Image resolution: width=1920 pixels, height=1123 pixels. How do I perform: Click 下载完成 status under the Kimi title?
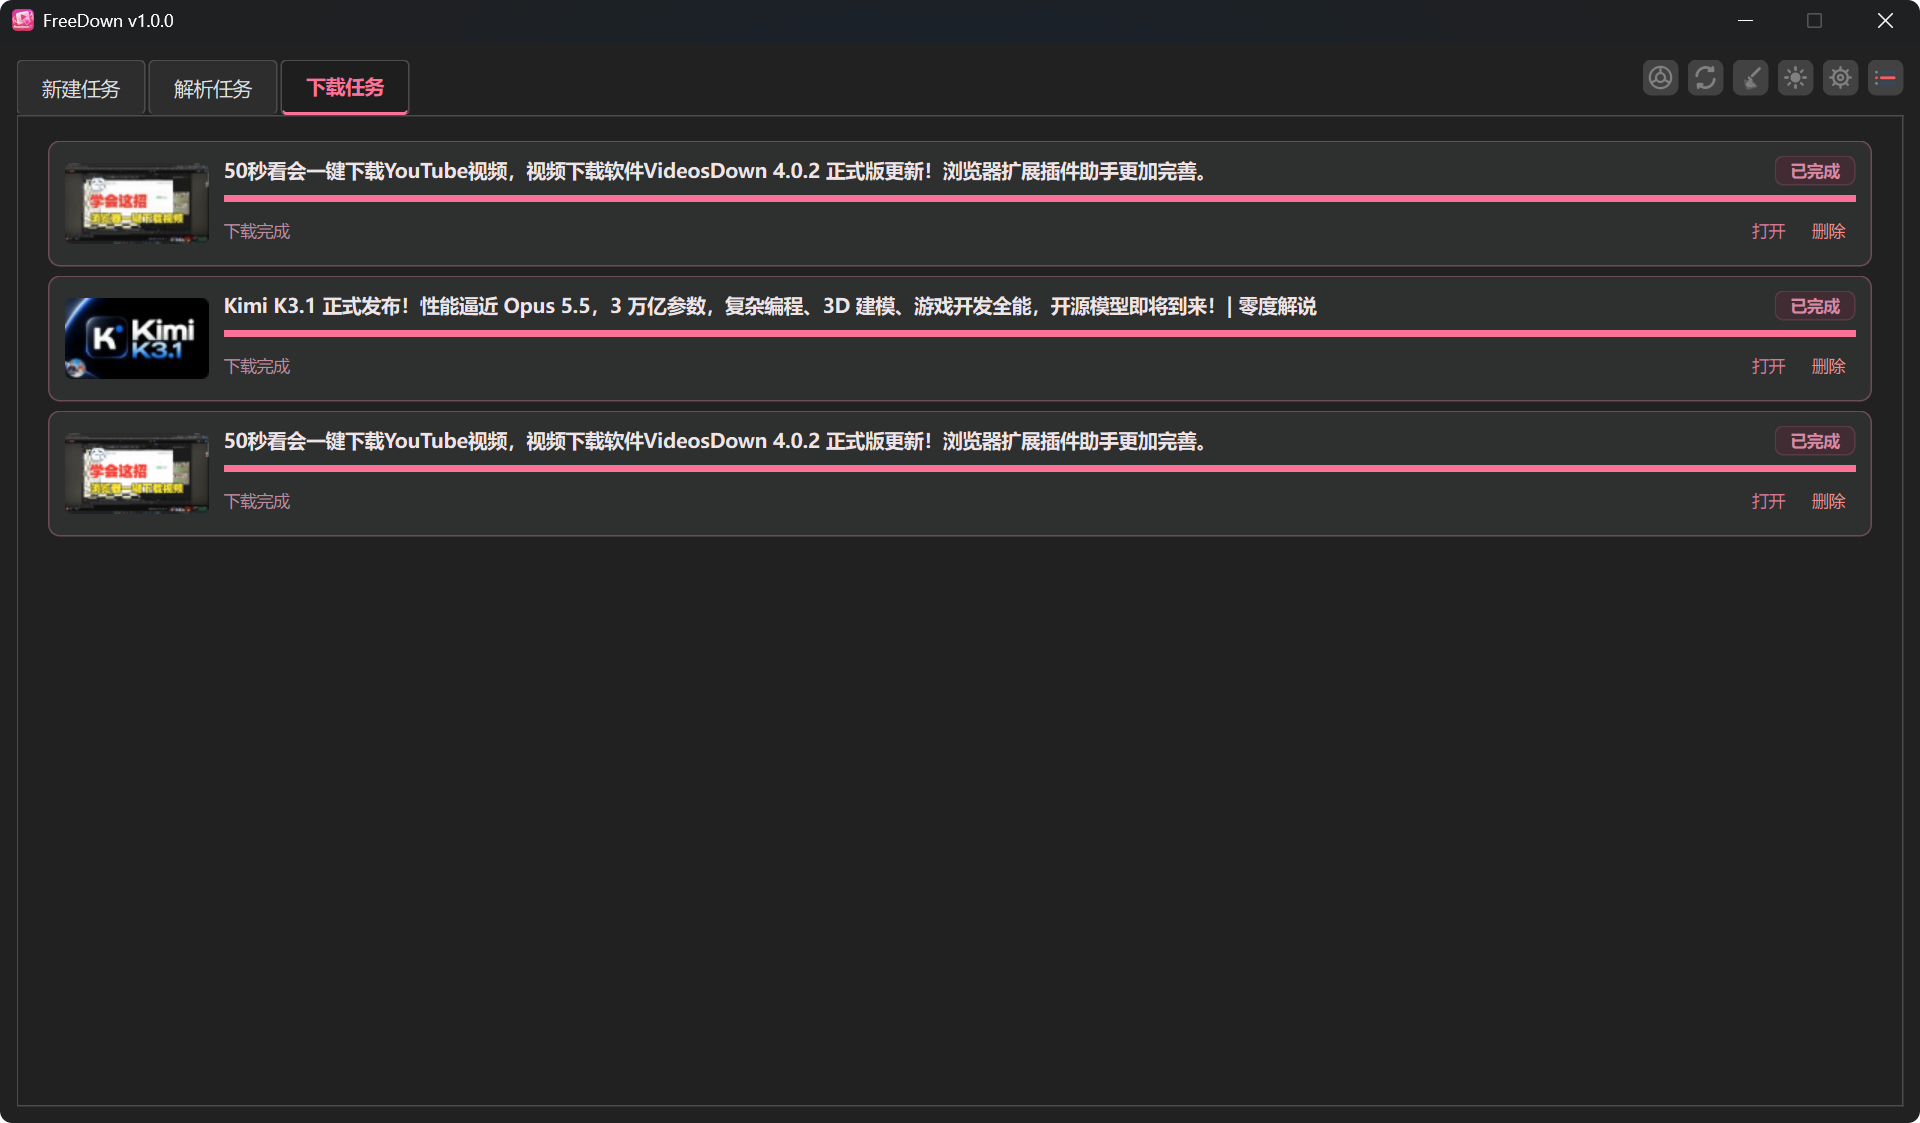click(x=257, y=366)
